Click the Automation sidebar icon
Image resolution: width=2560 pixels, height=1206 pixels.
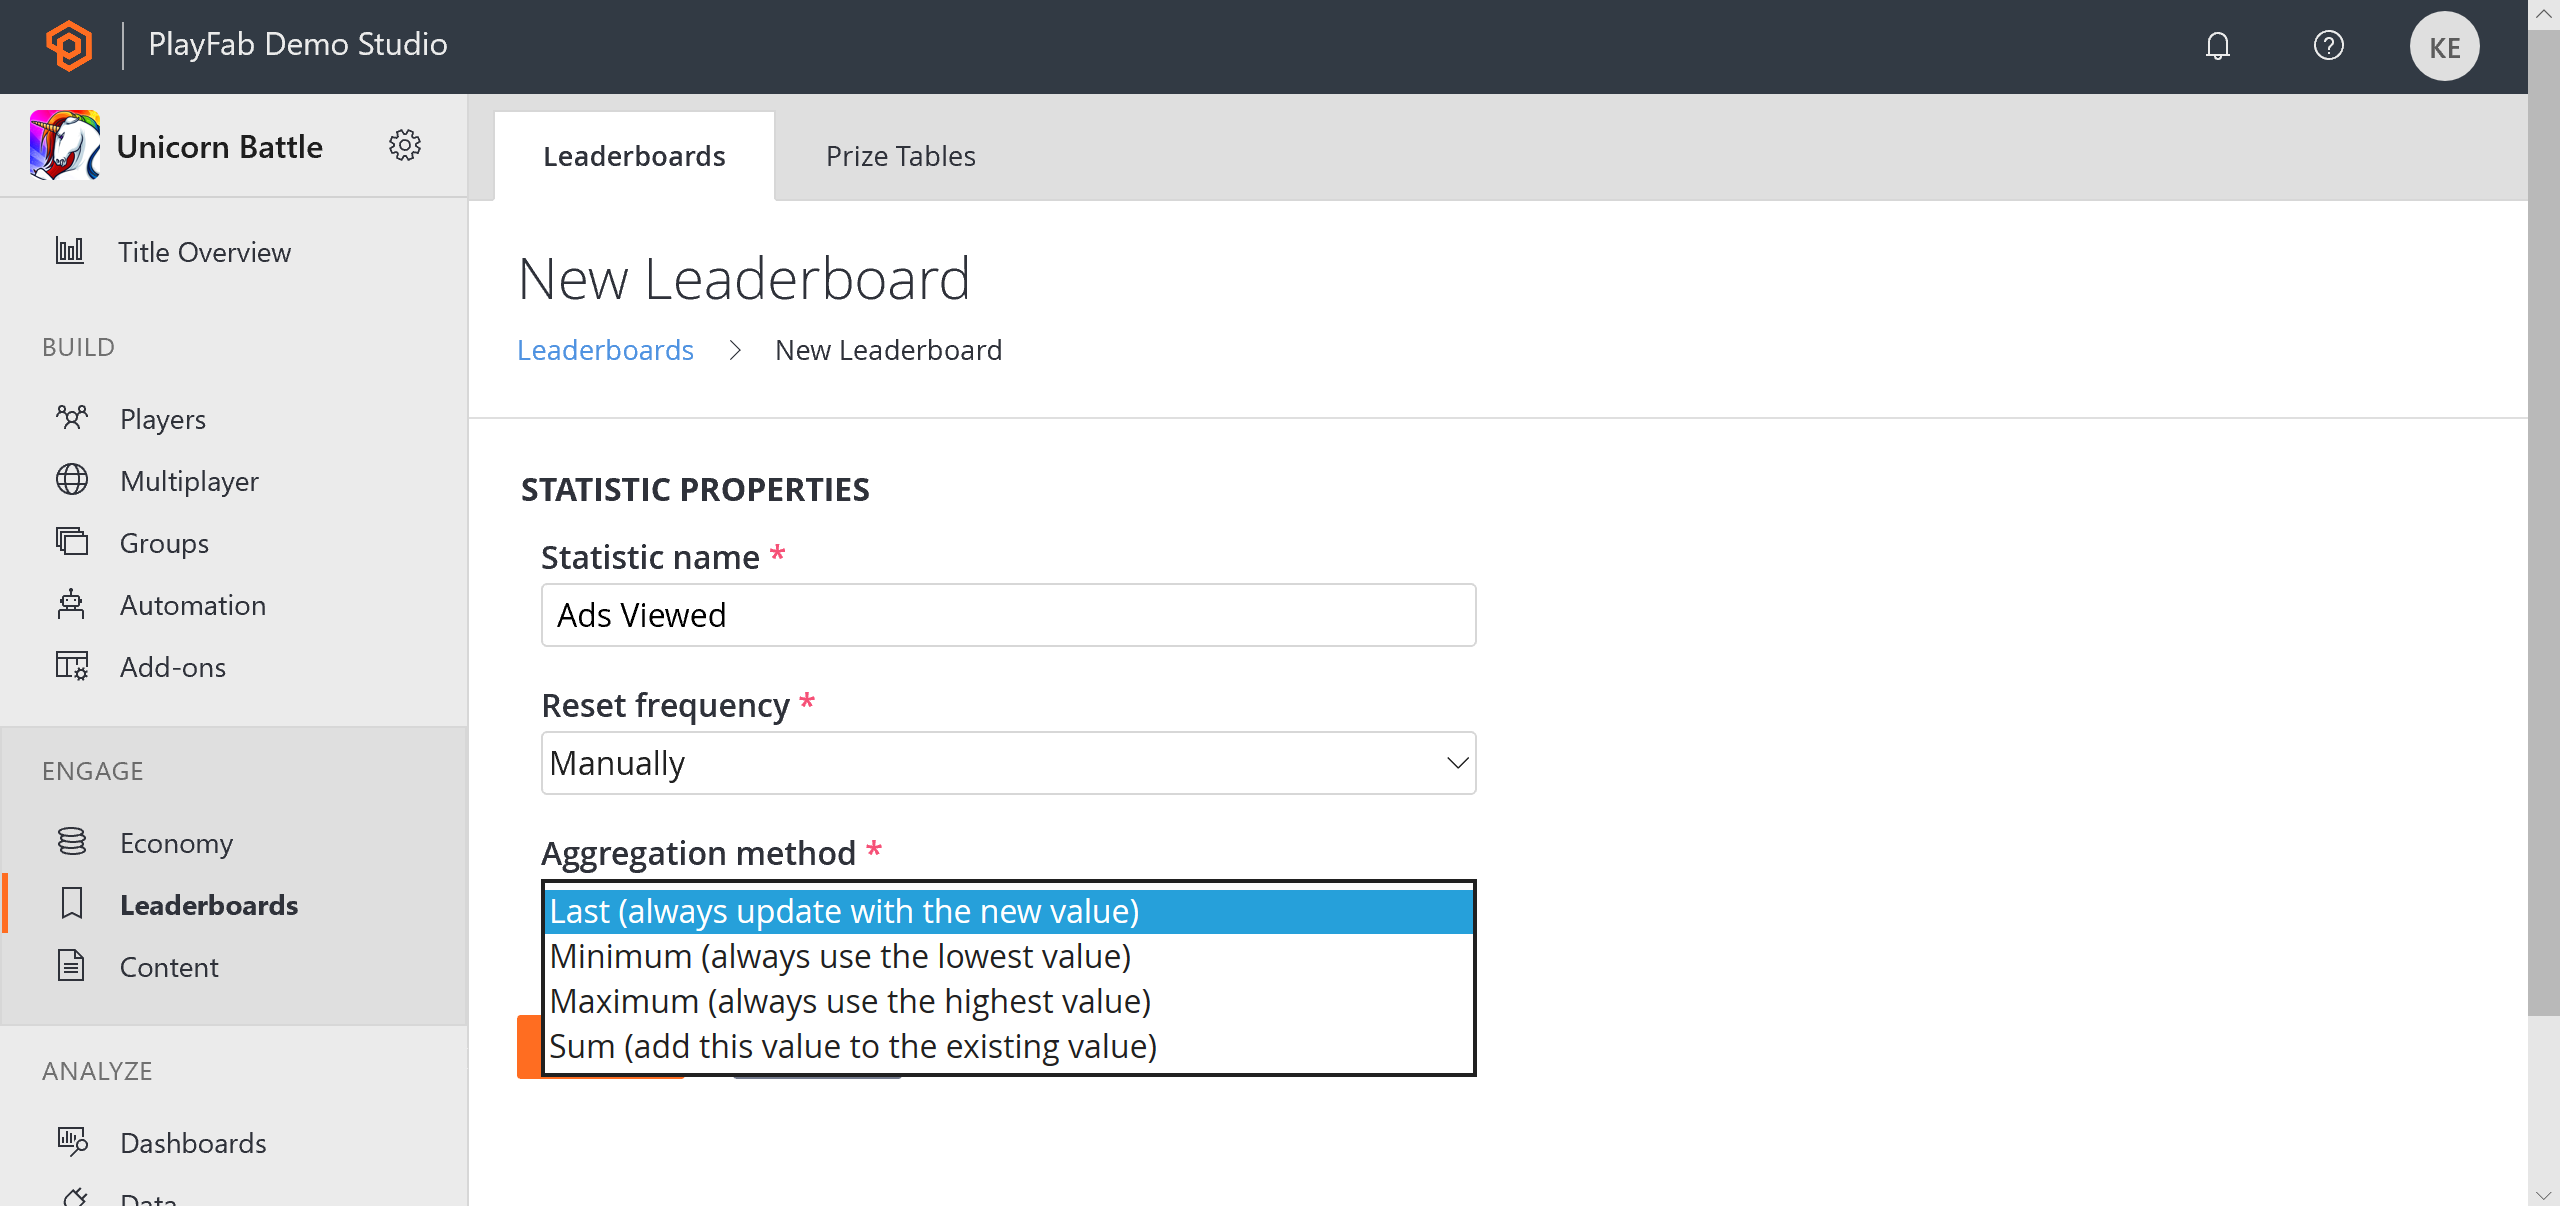tap(72, 604)
